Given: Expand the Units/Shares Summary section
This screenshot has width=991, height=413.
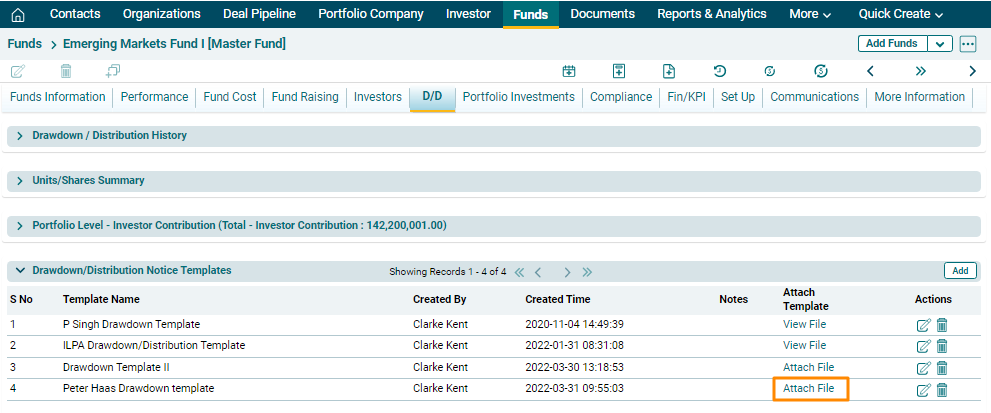Looking at the screenshot, I should 20,181.
